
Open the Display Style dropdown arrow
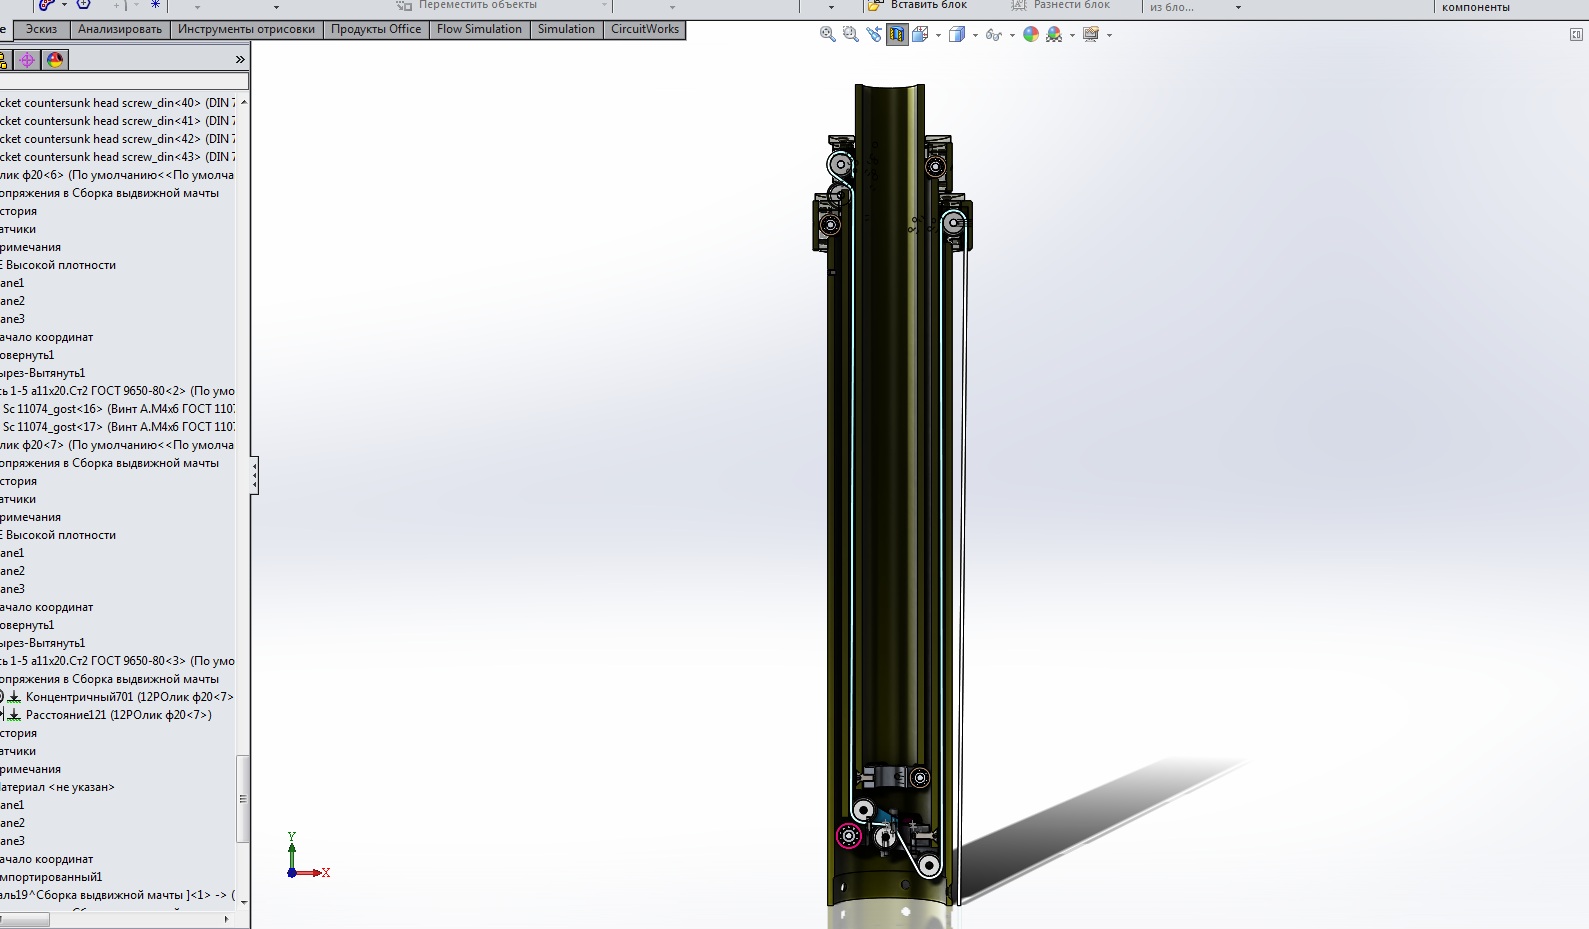coord(975,35)
